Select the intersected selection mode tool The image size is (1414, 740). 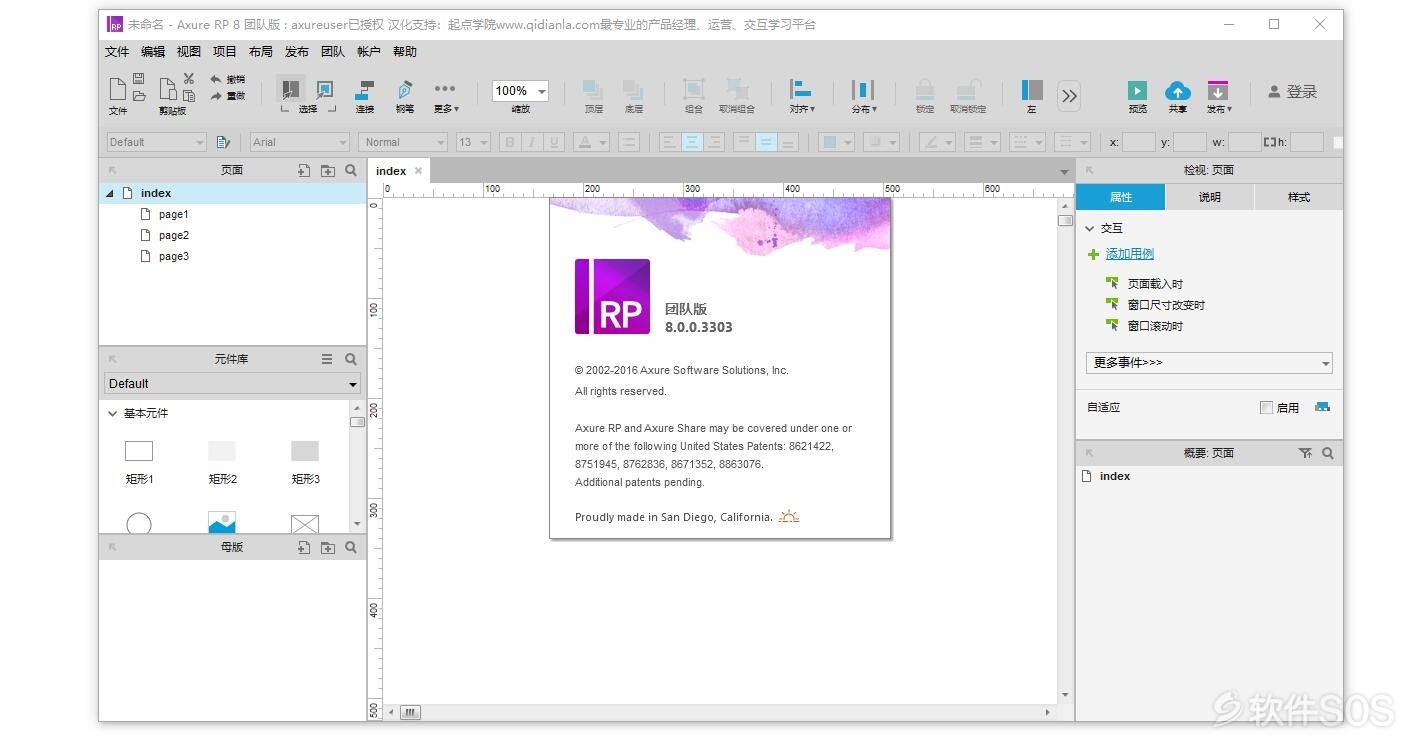[x=290, y=89]
